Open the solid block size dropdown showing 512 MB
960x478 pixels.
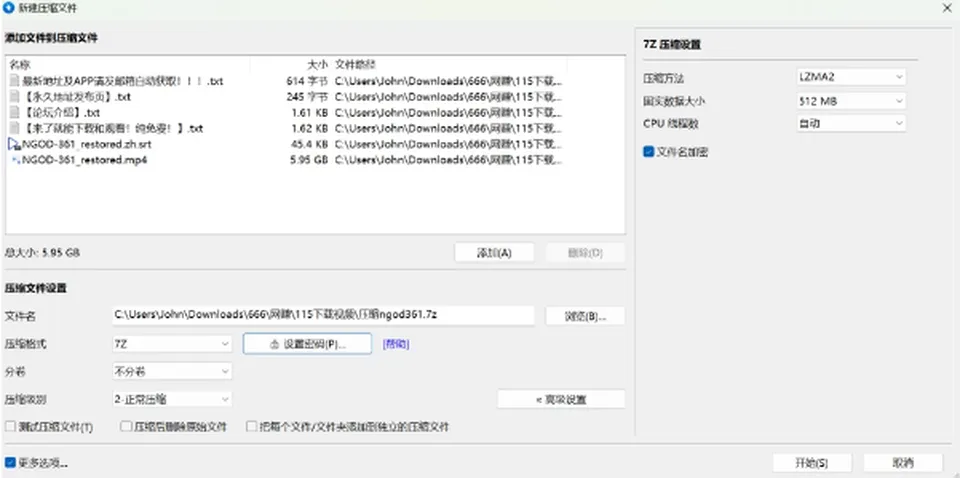[x=850, y=101]
